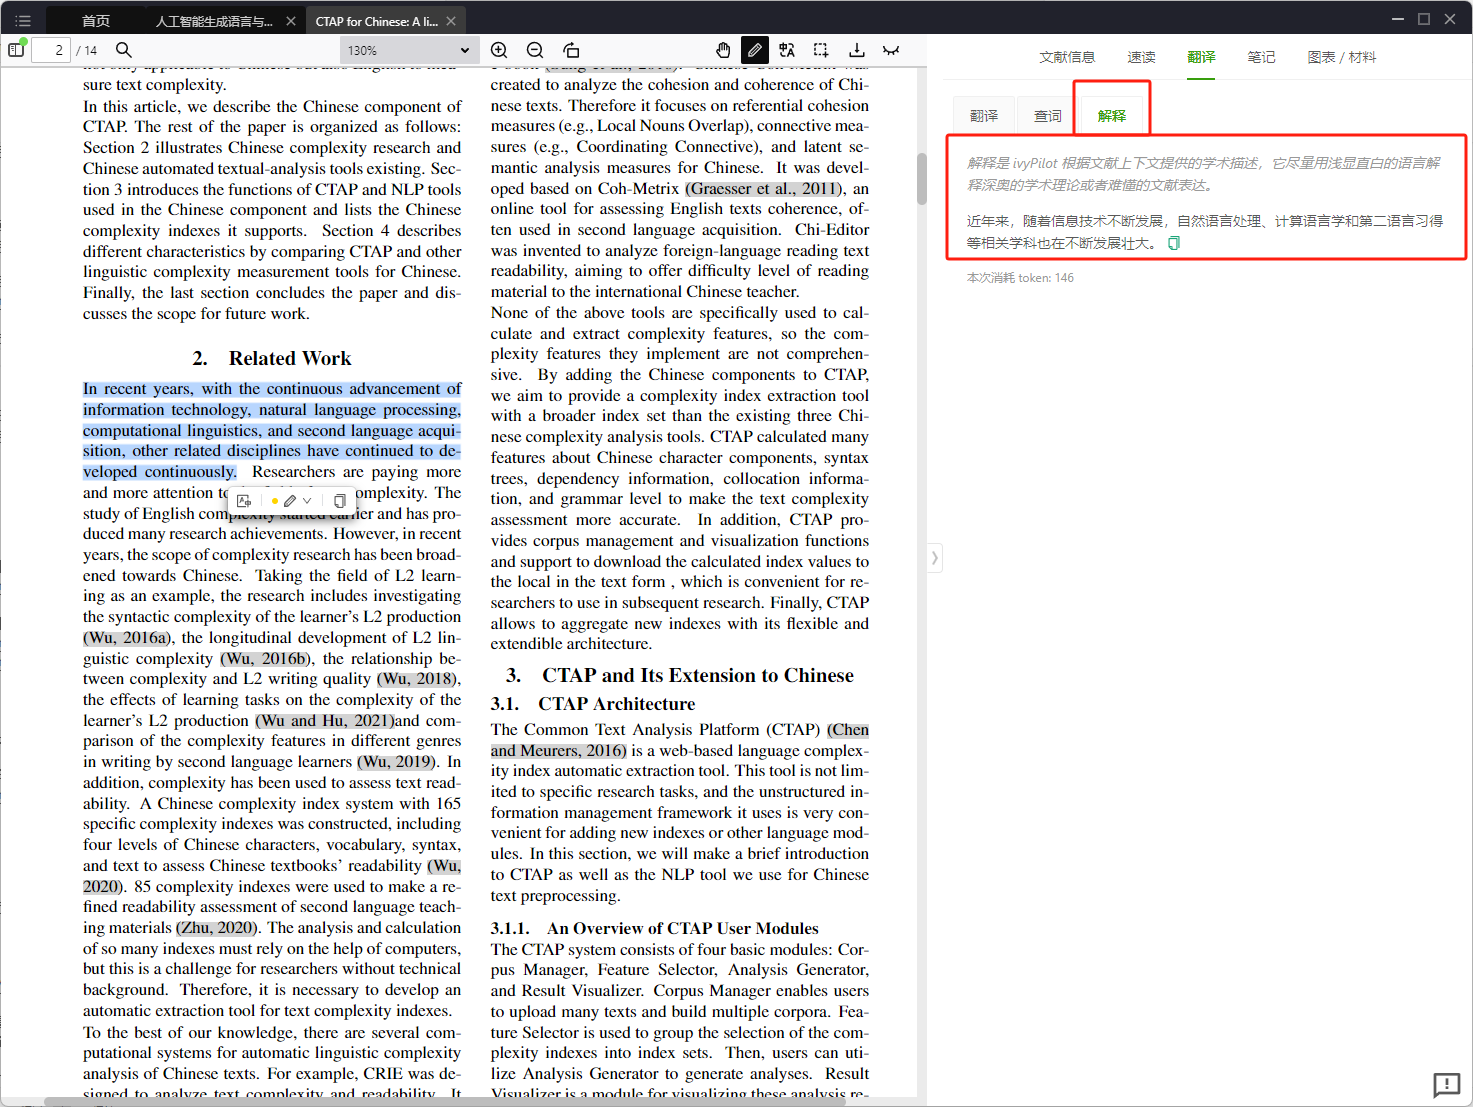Switch to the 人工智能生成语言与... tab

click(x=214, y=21)
